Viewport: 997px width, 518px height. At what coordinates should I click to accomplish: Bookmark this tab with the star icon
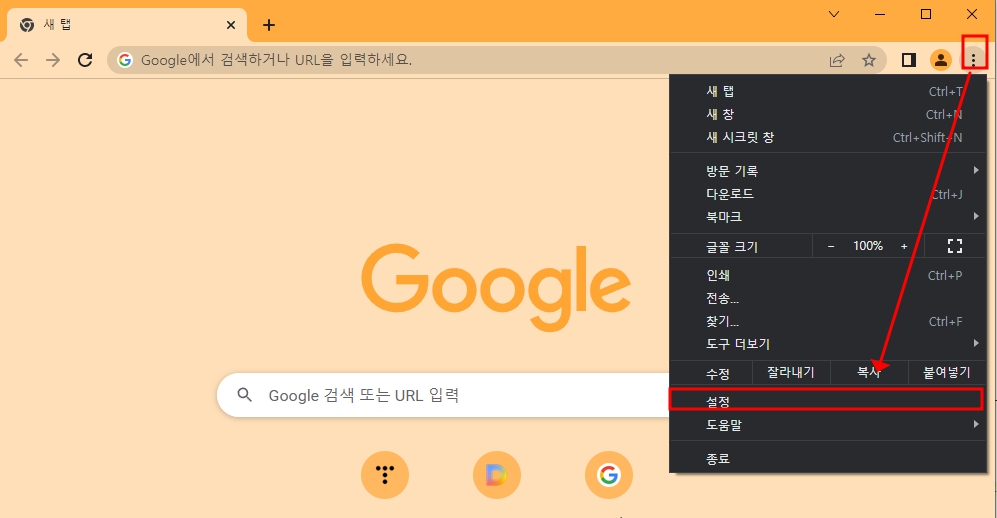869,60
